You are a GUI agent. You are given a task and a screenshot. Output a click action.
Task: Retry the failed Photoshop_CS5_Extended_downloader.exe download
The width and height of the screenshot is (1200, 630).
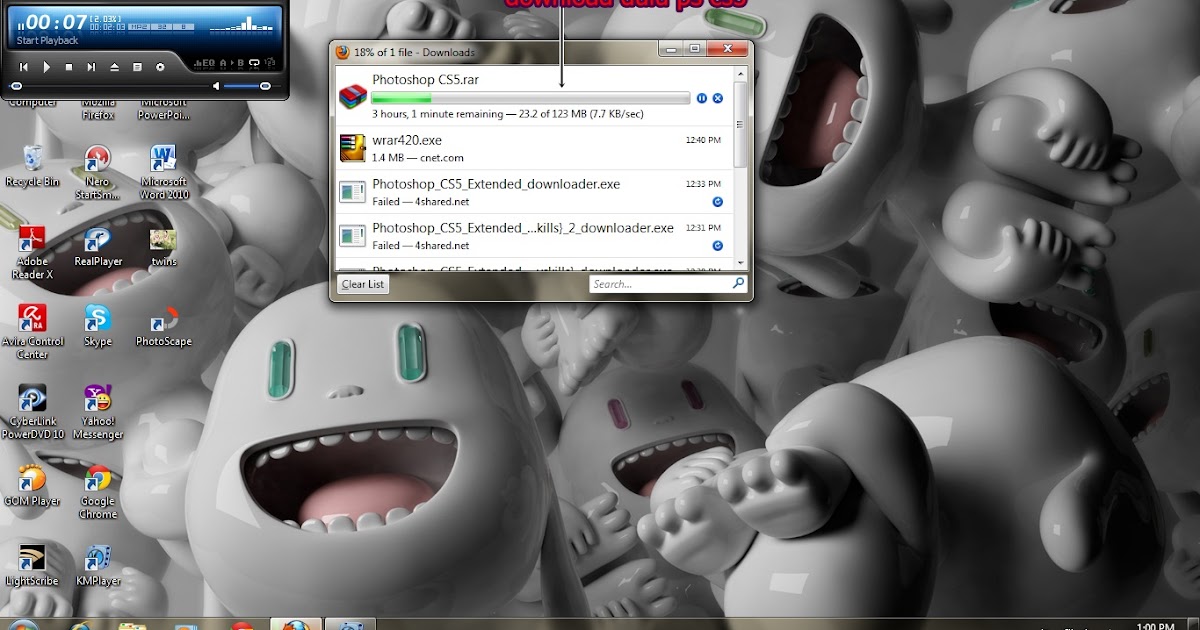717,201
